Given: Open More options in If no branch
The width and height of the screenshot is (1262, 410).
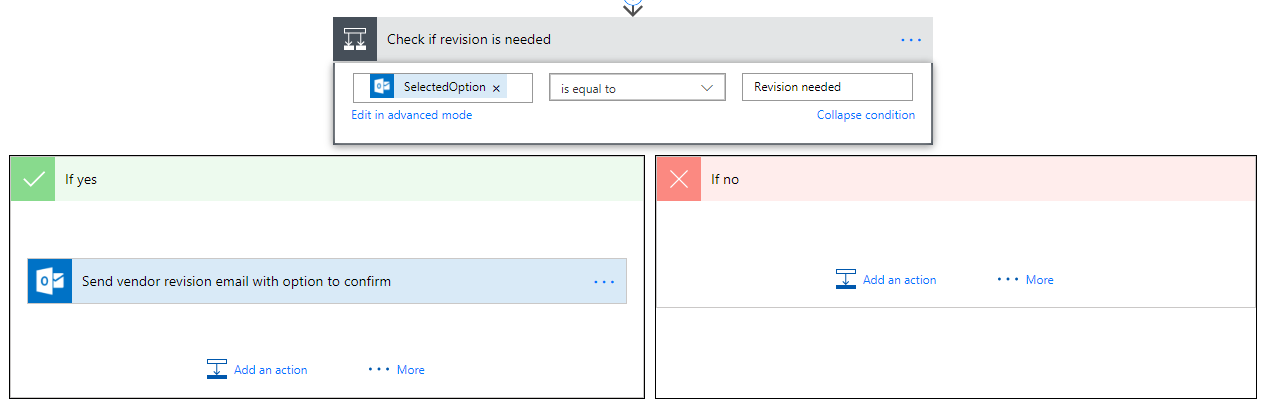Looking at the screenshot, I should 1026,280.
